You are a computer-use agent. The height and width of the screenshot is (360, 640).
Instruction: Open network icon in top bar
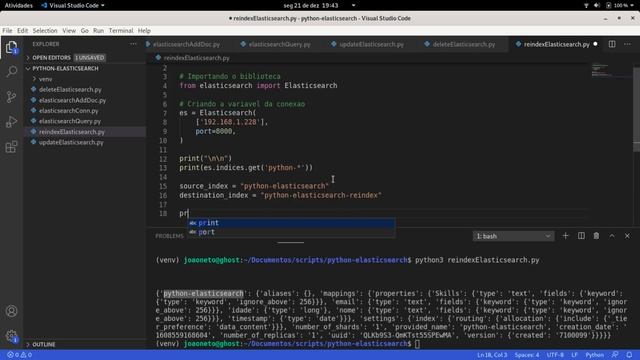586,5
